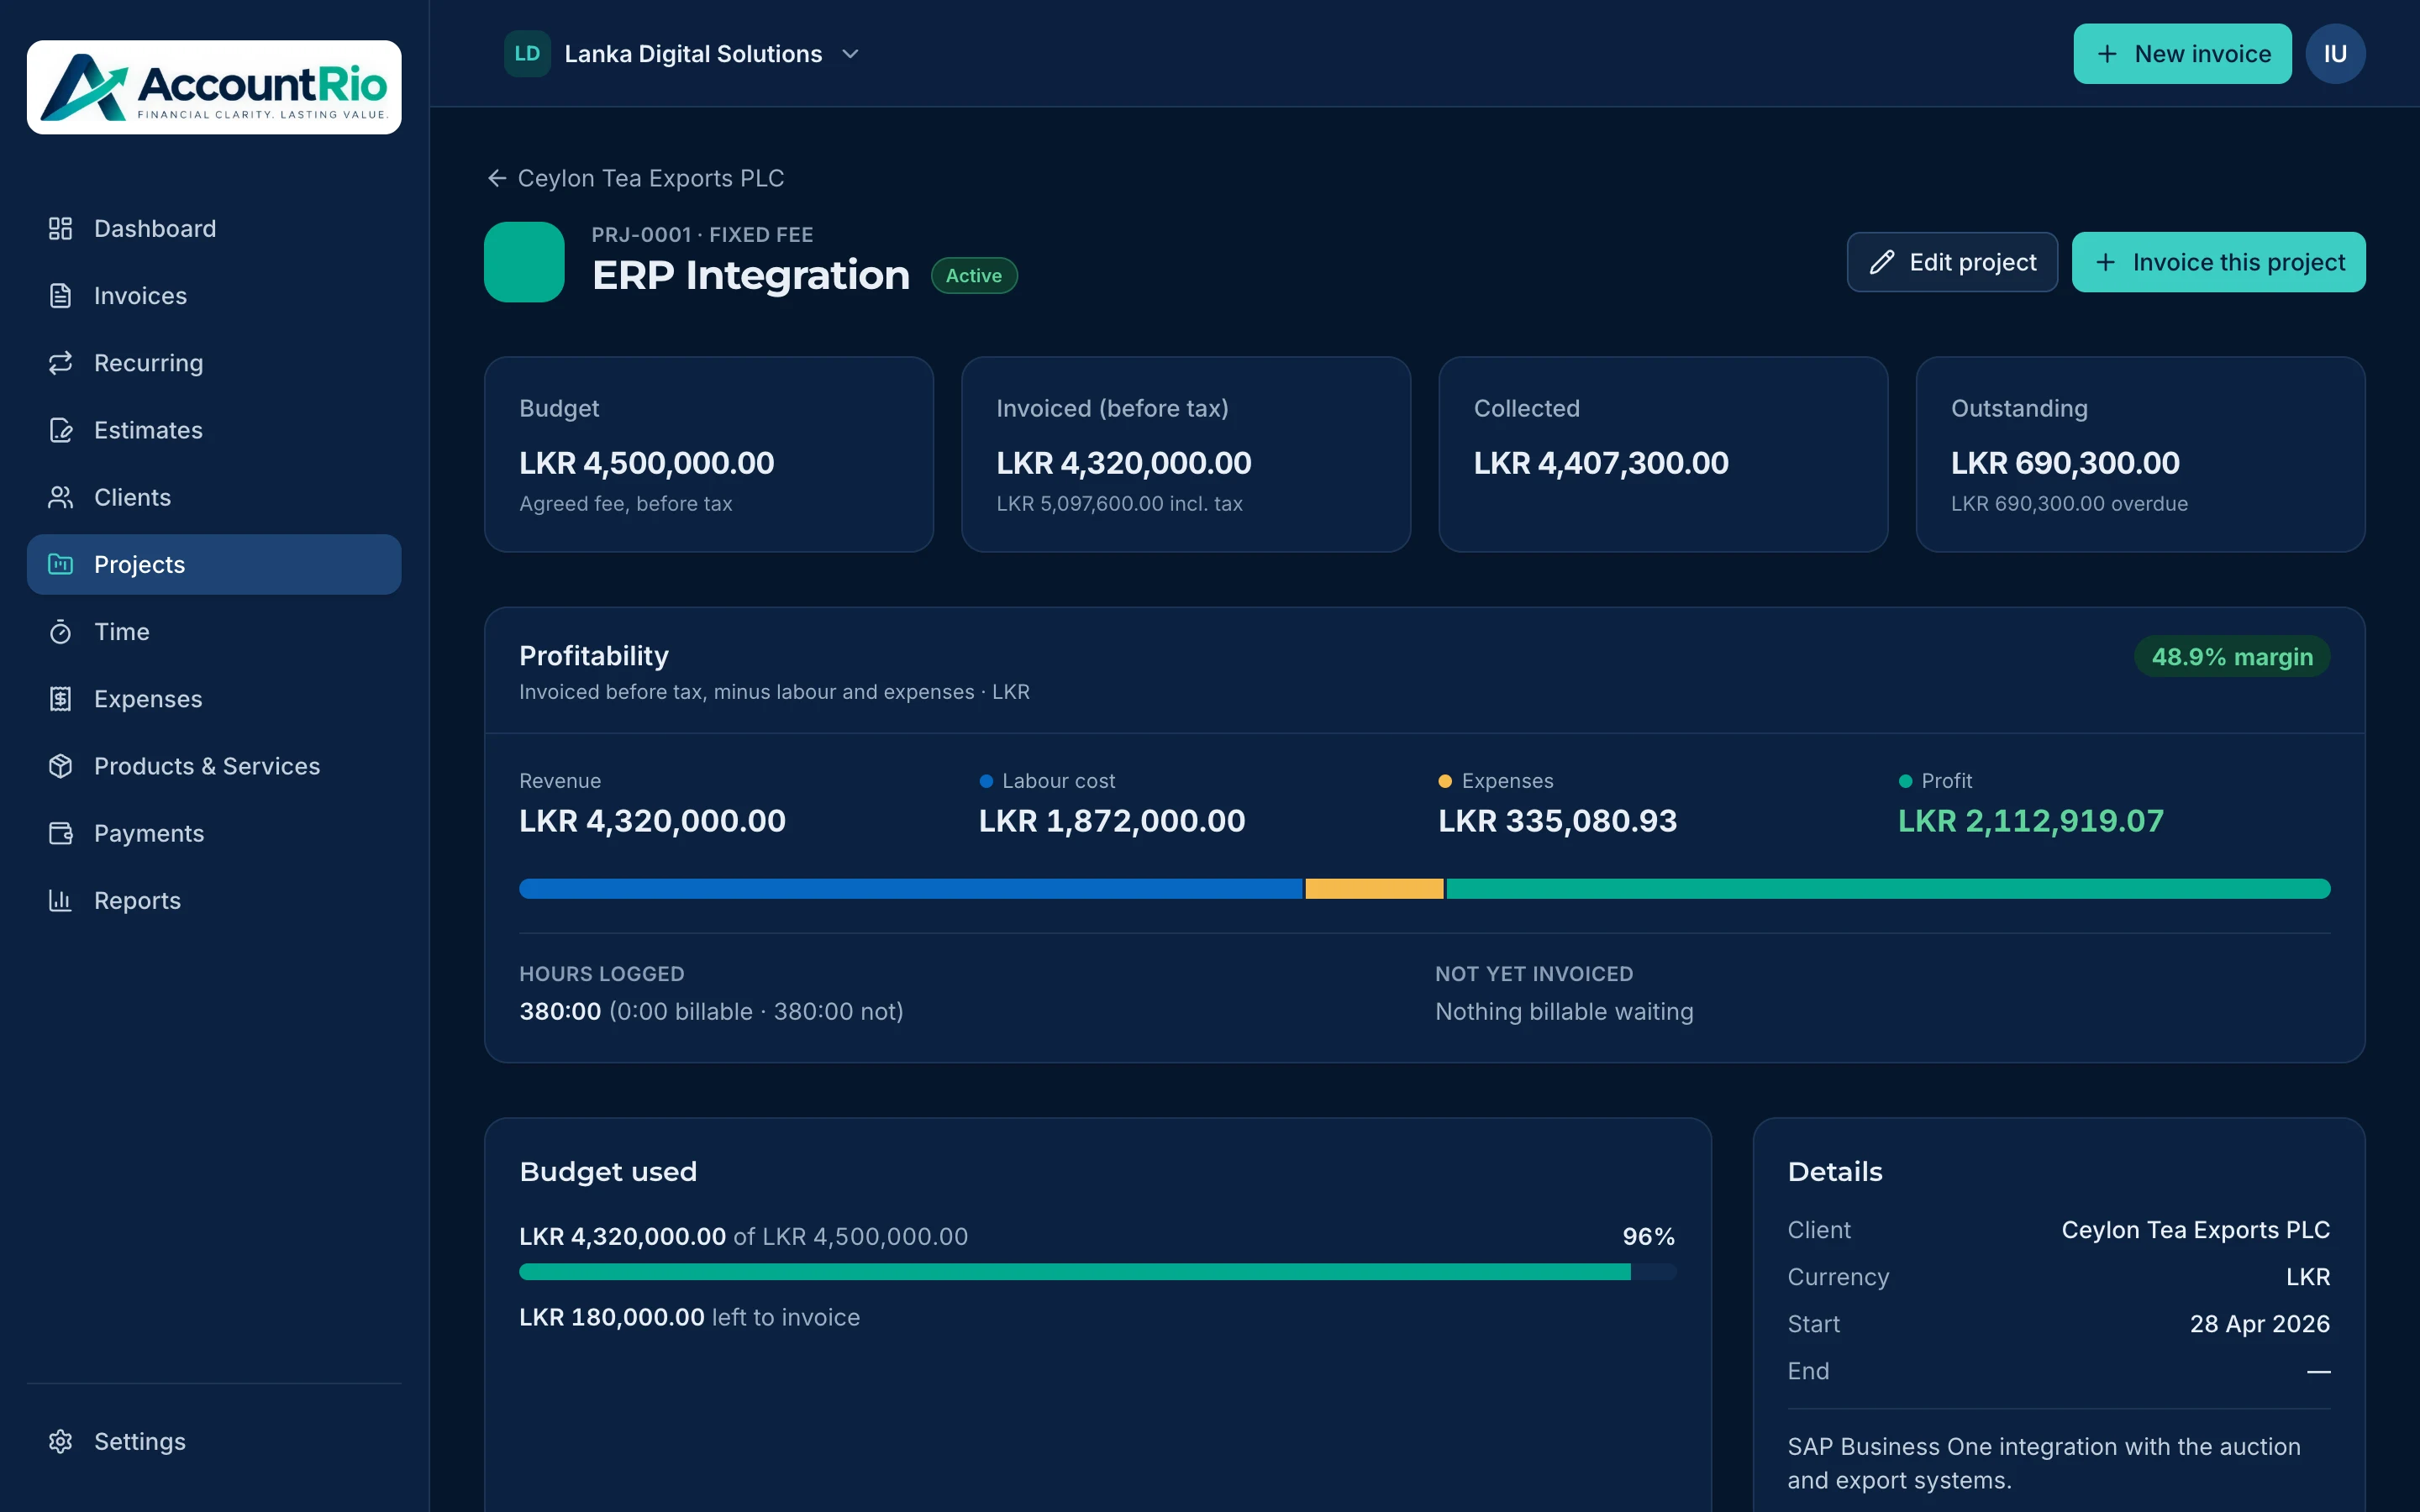This screenshot has width=2420, height=1512.
Task: Click the Payments wallet icon
Action: click(60, 833)
